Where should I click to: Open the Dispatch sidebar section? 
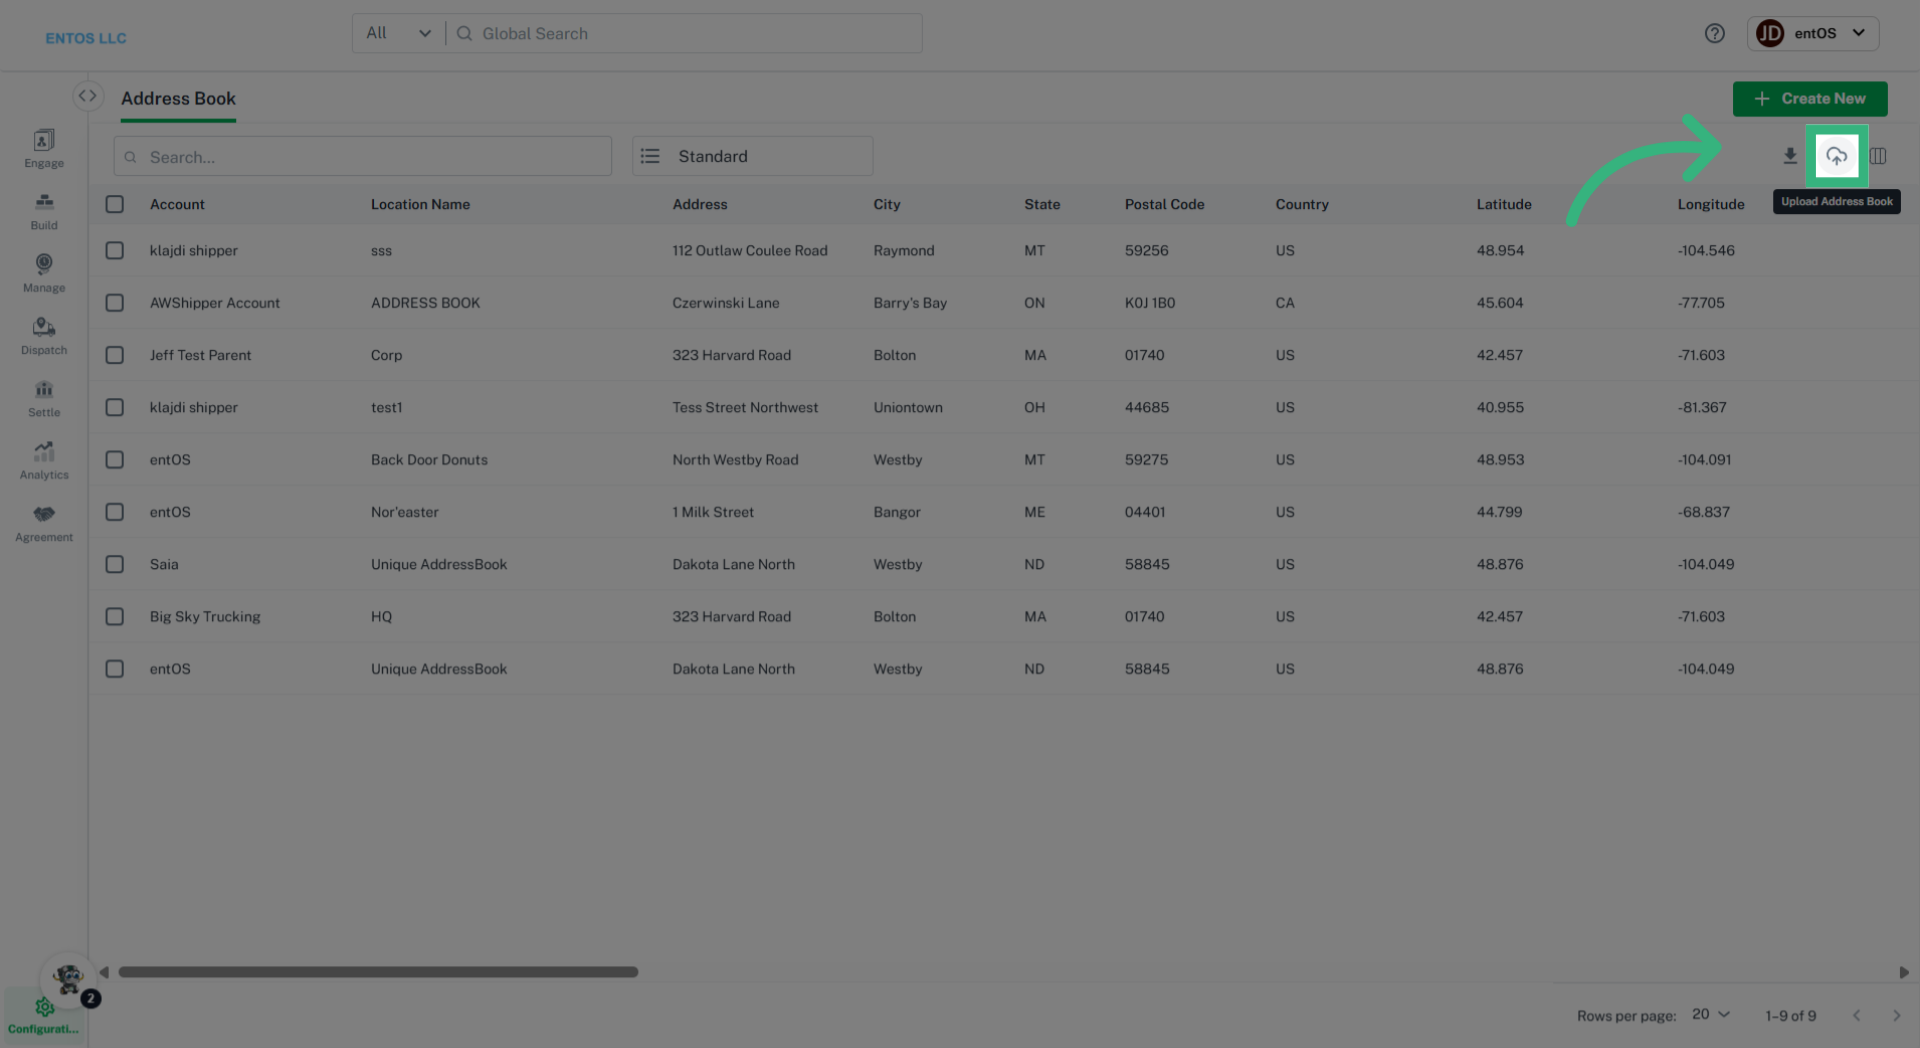point(44,335)
